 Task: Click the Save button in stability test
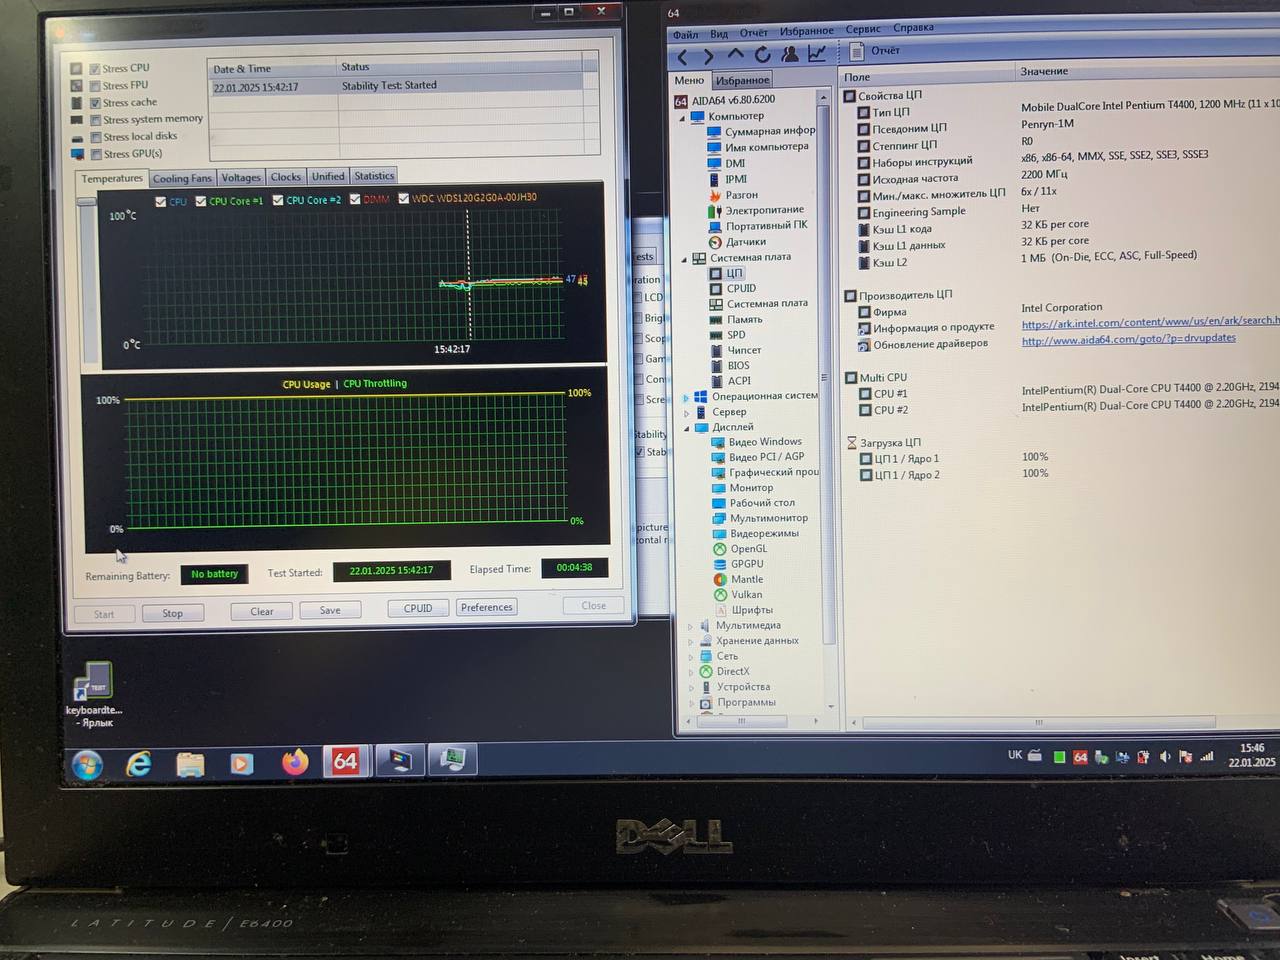coord(330,610)
